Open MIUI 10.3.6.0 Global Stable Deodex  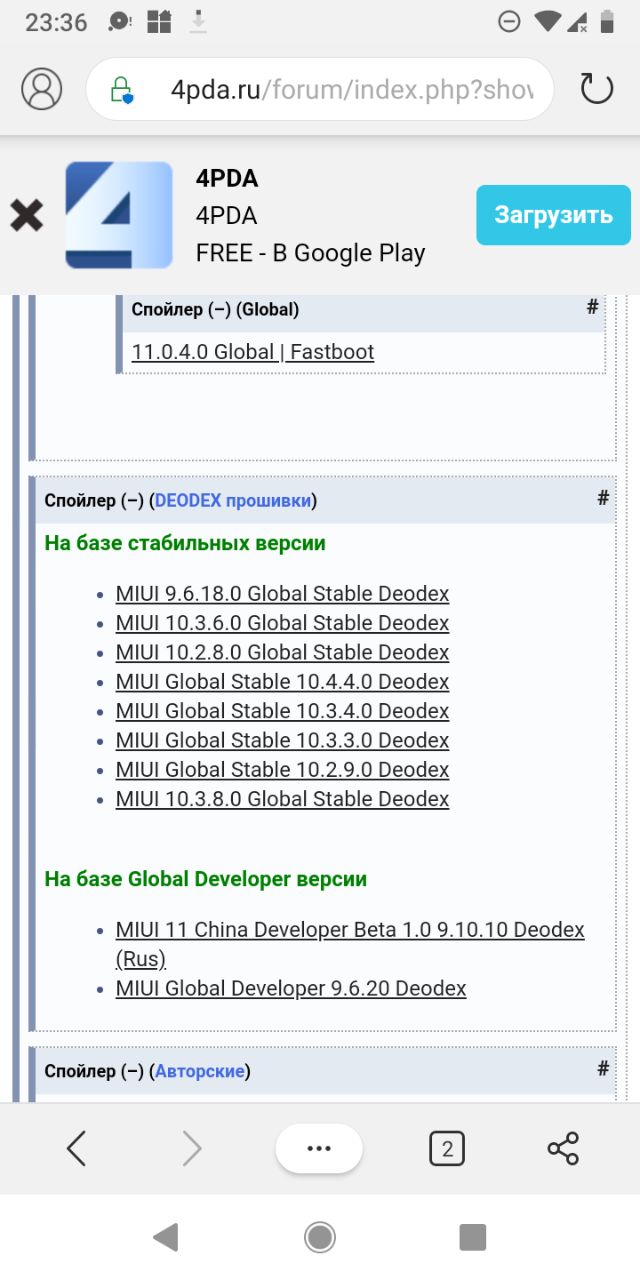[282, 623]
